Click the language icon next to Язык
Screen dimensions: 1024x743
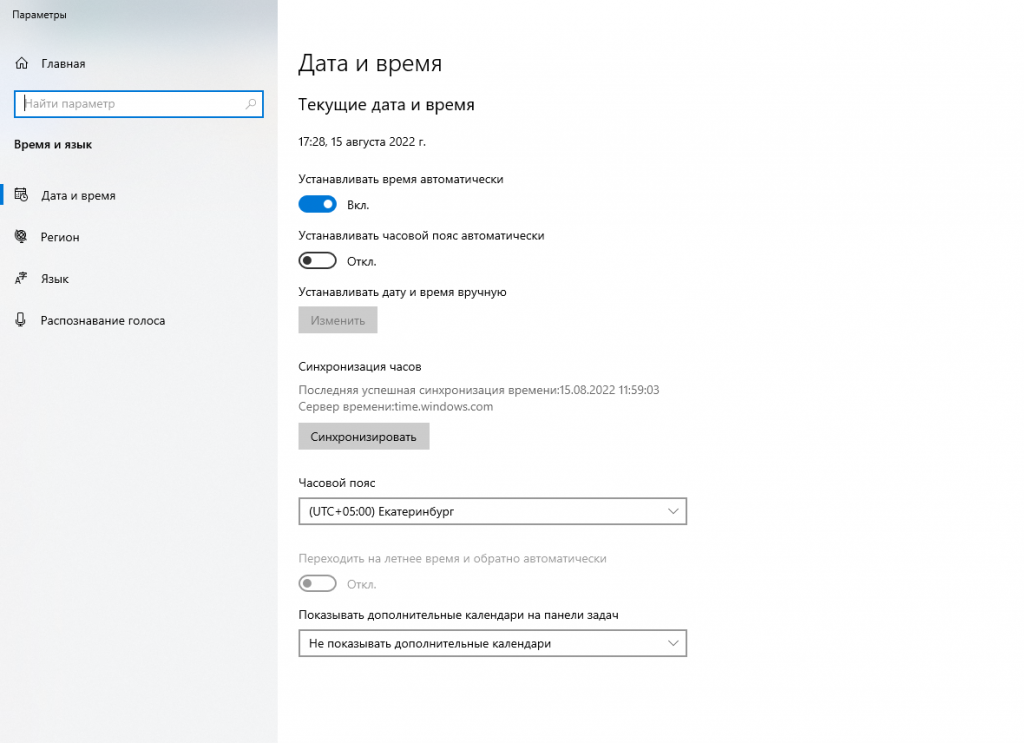tap(22, 279)
